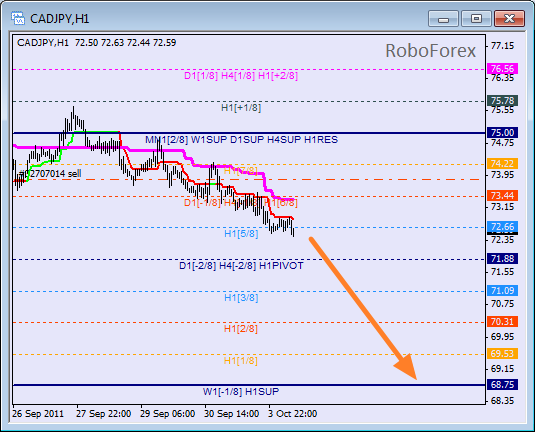Screen dimensions: 535x432
Task: Click the D1[-2/8] H4[-2/8] H1PIVOT label
Action: 241,265
